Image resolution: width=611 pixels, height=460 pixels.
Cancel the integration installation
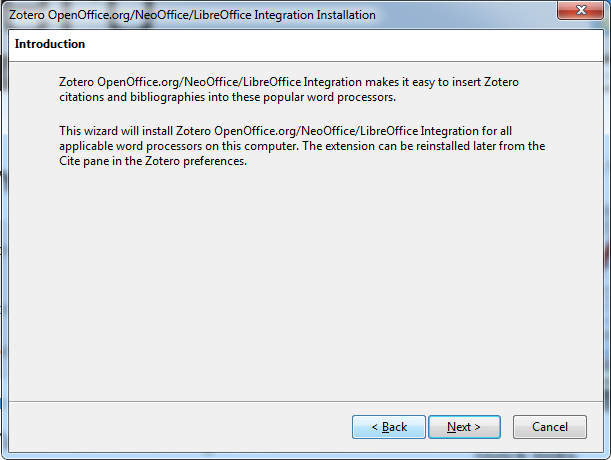[x=549, y=427]
